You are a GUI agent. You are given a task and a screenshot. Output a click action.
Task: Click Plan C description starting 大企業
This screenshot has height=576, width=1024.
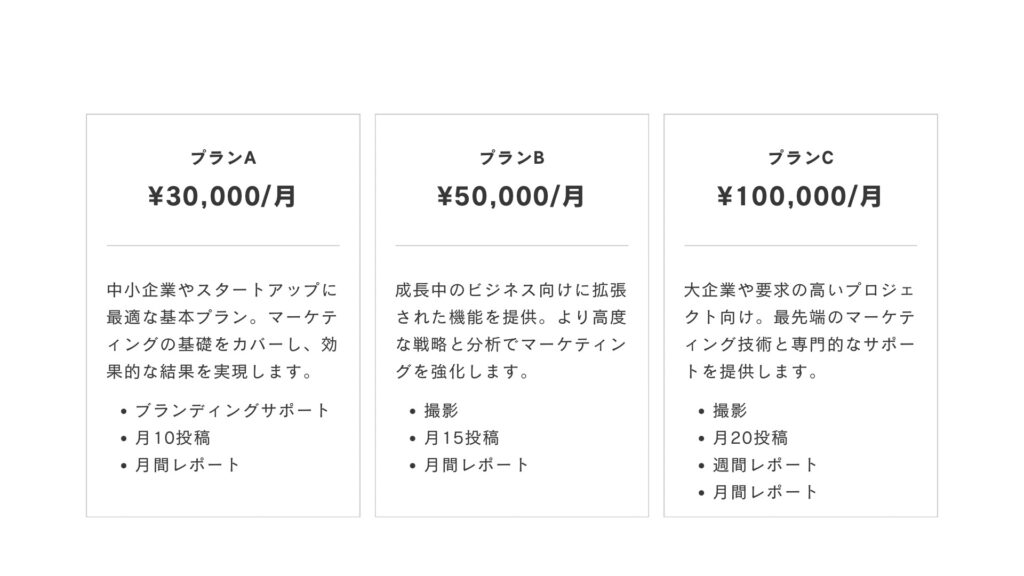800,332
